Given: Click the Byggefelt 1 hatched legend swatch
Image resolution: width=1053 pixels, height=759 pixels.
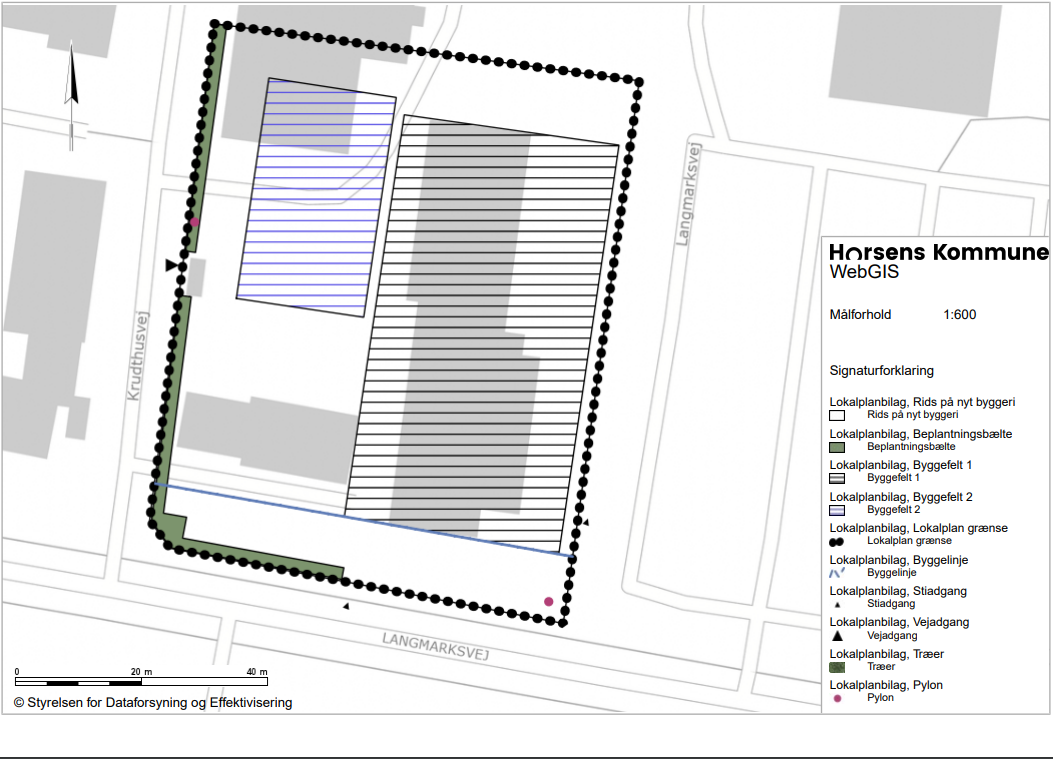Looking at the screenshot, I should [x=838, y=478].
